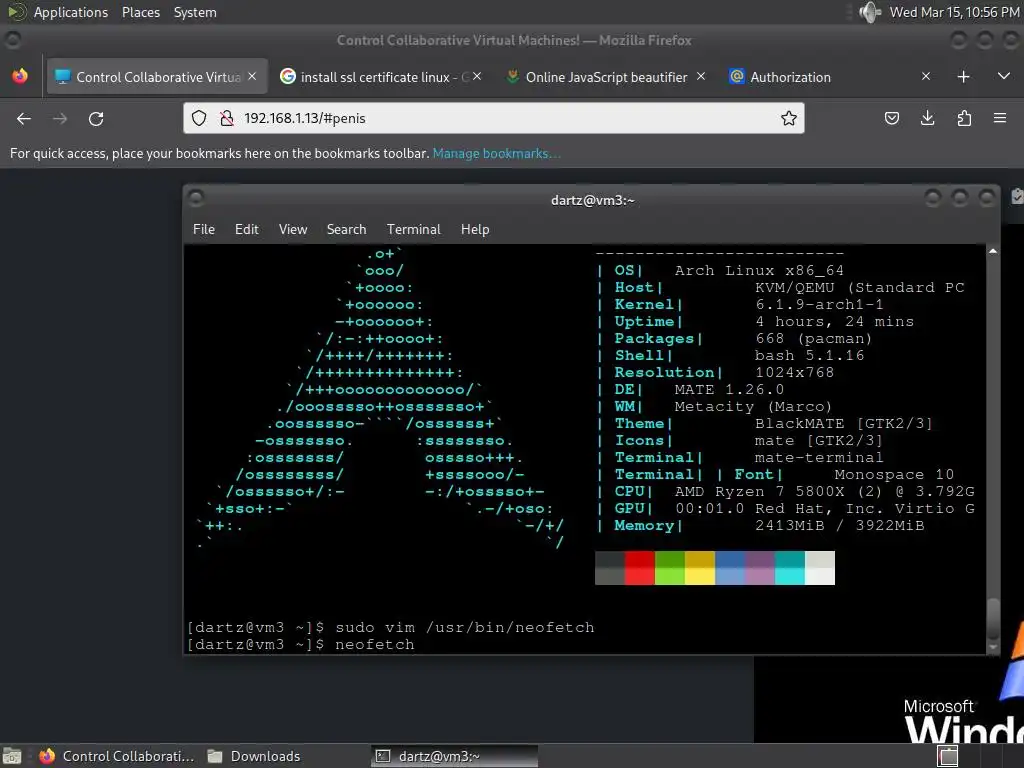Switch to the Control Collaborative Virtual Machines tab

tap(157, 77)
